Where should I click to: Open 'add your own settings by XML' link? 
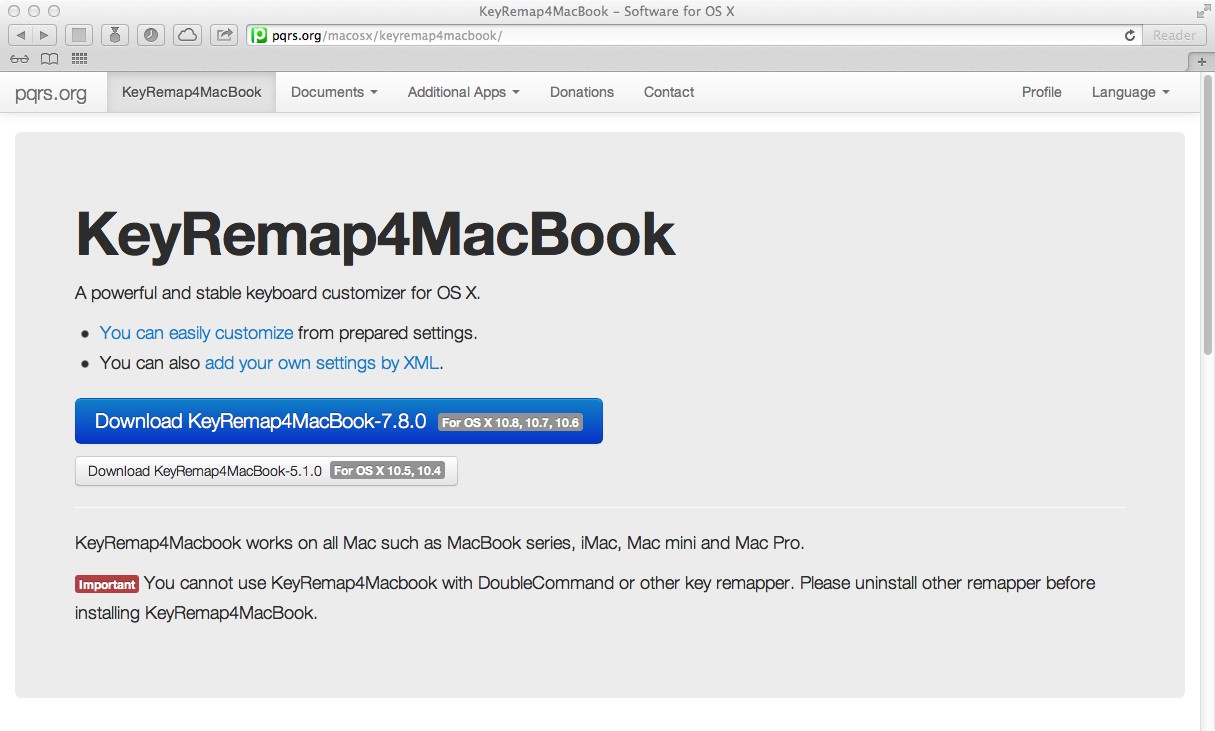coord(322,363)
